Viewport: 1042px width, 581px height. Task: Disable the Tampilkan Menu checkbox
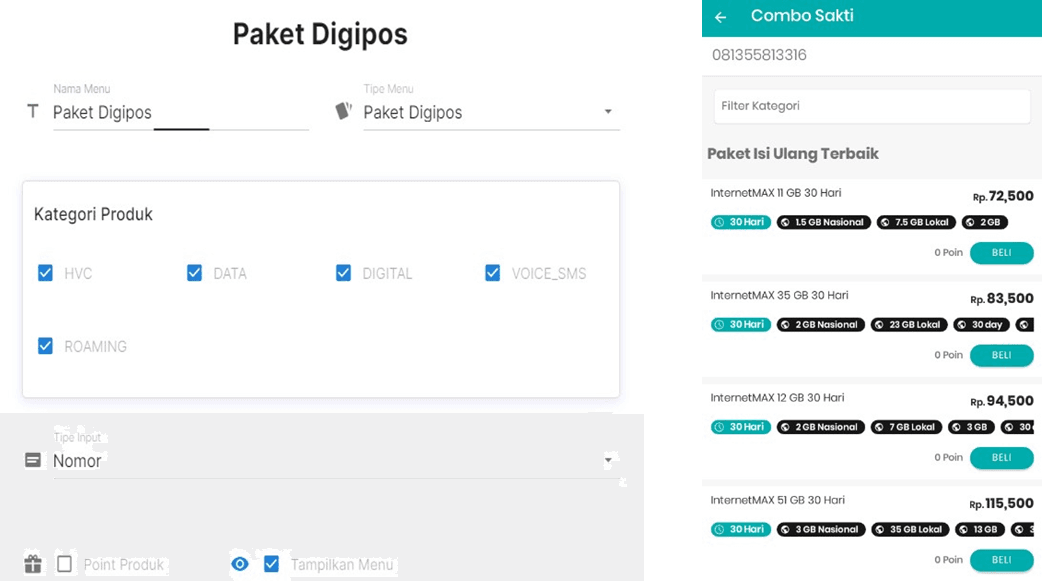tap(271, 564)
